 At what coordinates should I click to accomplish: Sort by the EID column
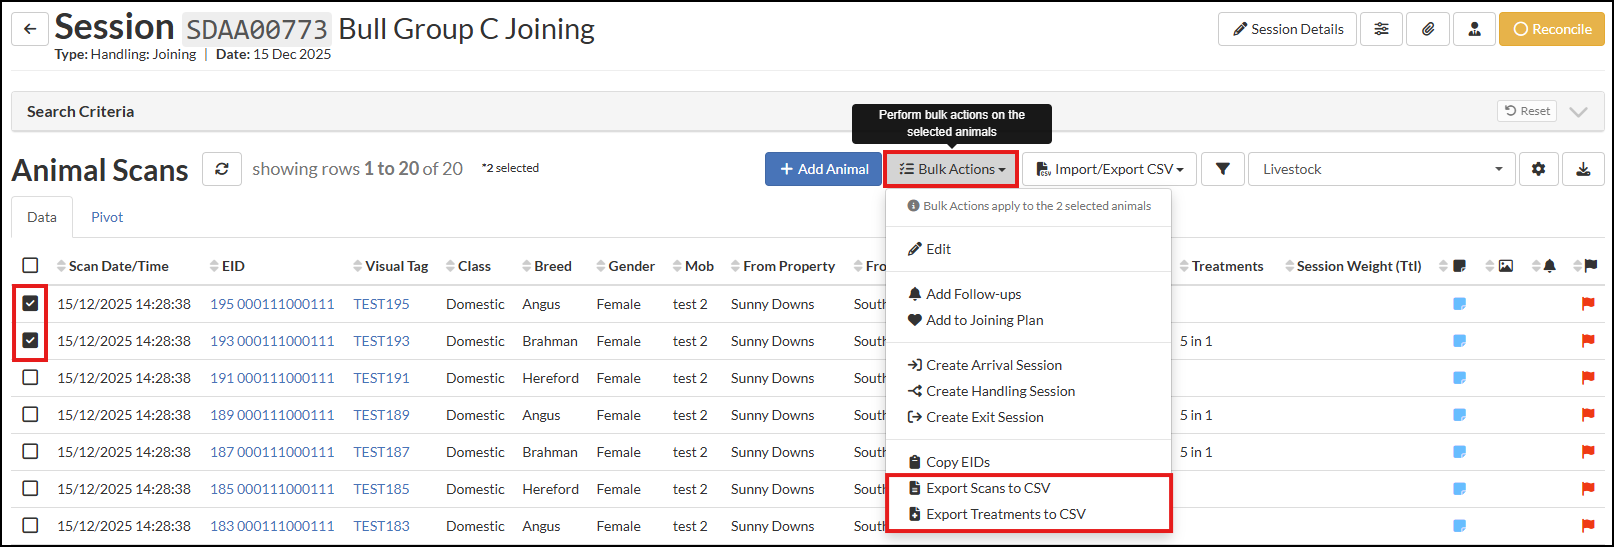click(227, 266)
